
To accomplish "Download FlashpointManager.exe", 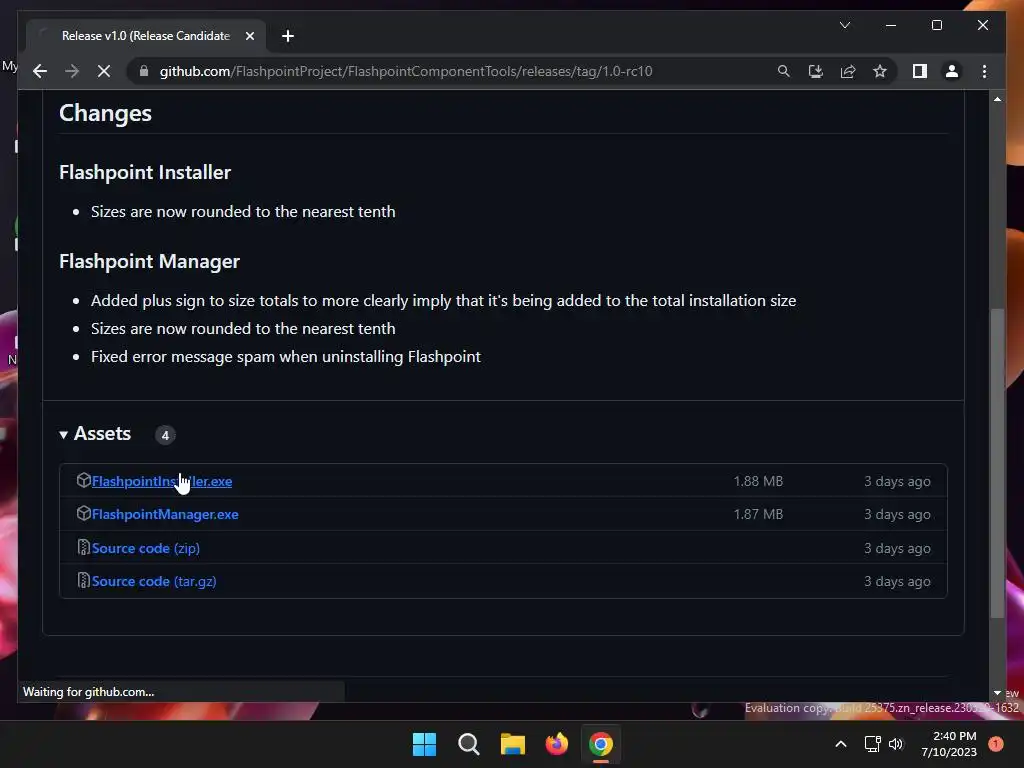I will click(x=165, y=515).
